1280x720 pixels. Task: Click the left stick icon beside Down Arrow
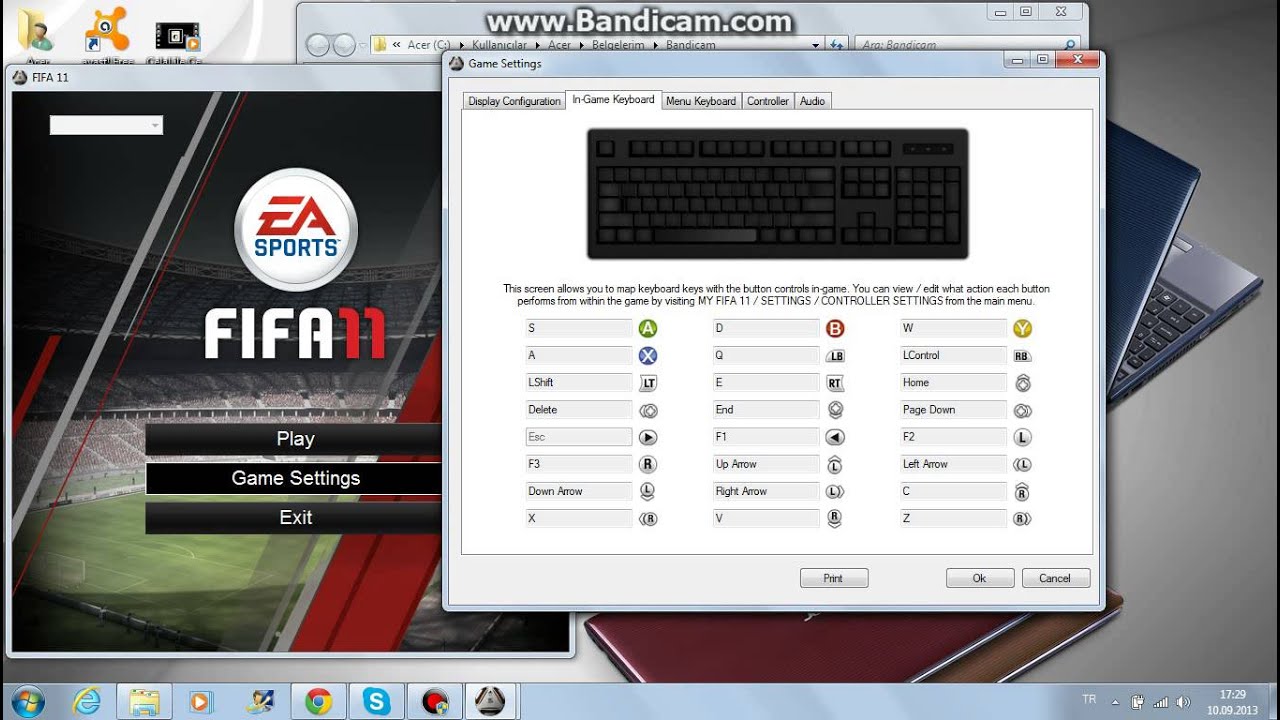[x=648, y=491]
